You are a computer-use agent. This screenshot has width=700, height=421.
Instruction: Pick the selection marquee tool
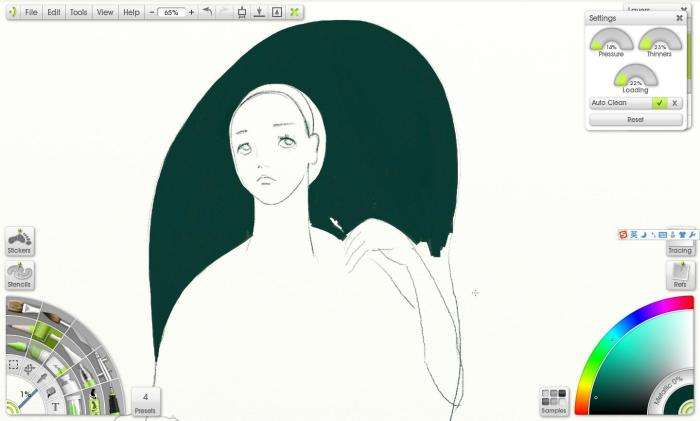[13, 366]
